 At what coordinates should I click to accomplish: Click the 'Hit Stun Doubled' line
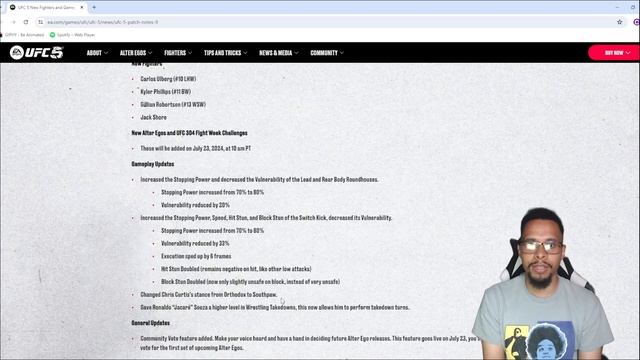(236, 269)
